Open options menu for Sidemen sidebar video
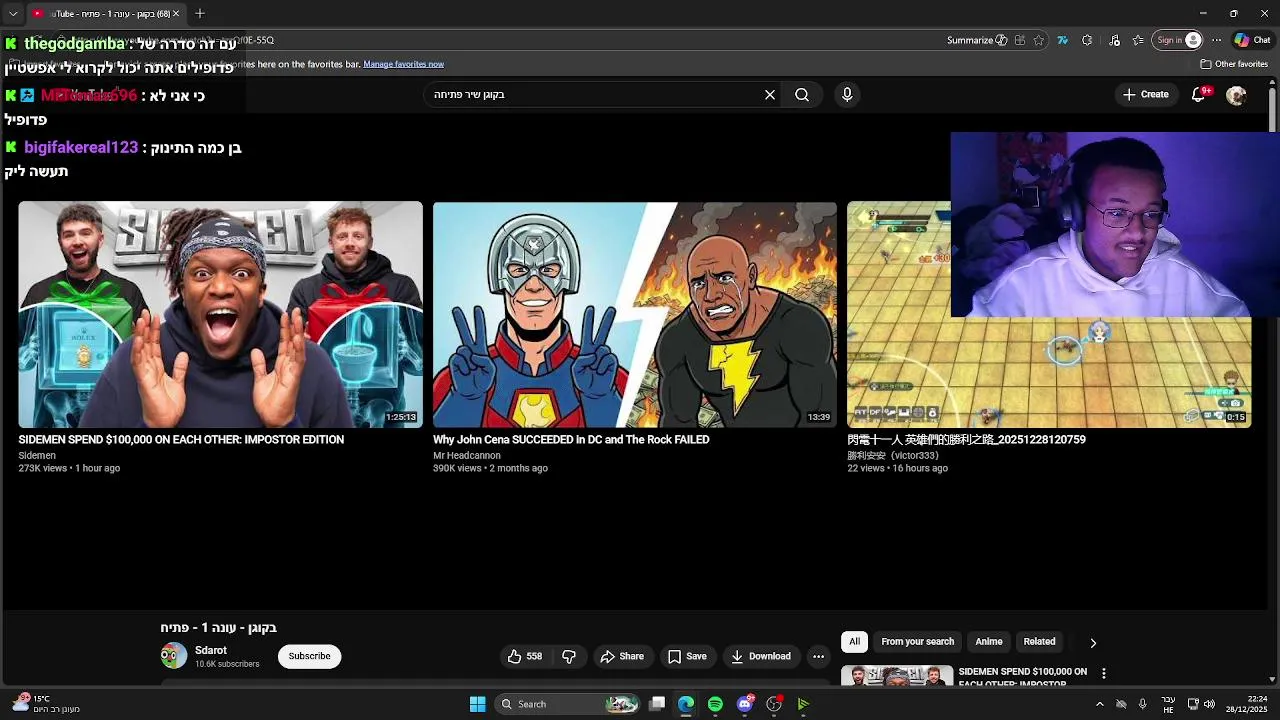1280x720 pixels. (x=1103, y=674)
